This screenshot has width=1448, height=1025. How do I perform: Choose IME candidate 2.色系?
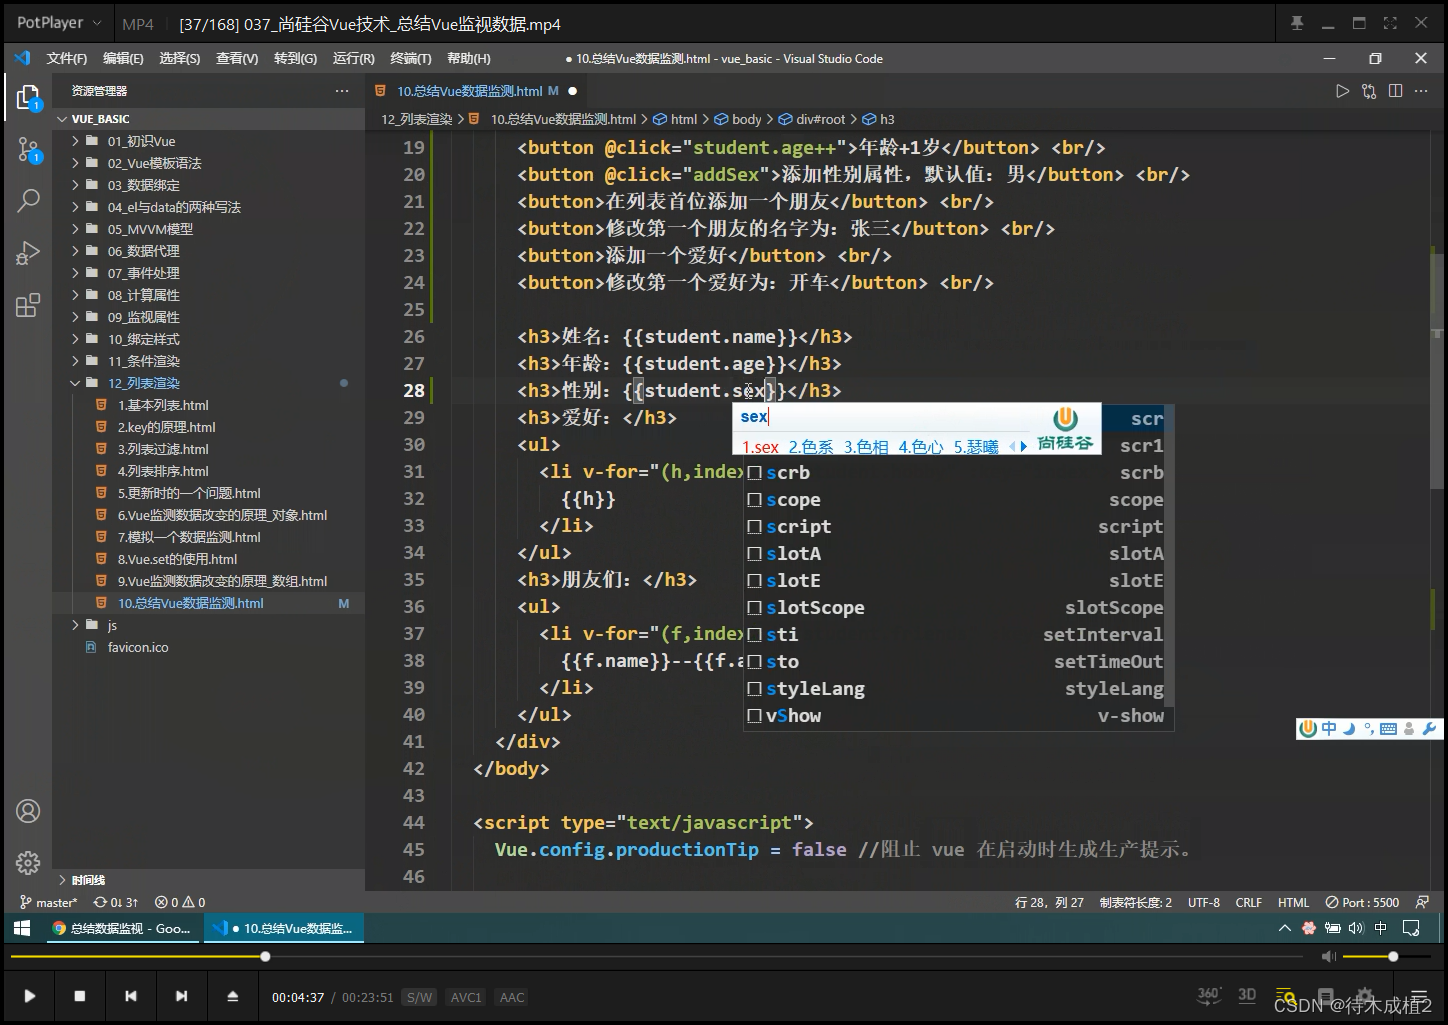[x=811, y=447]
